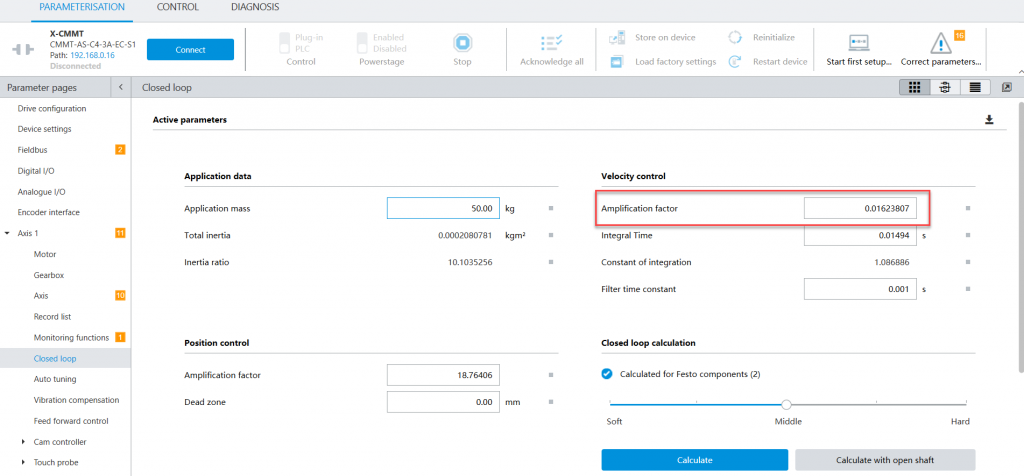Open the Correct parameters warning icon

click(x=940, y=44)
